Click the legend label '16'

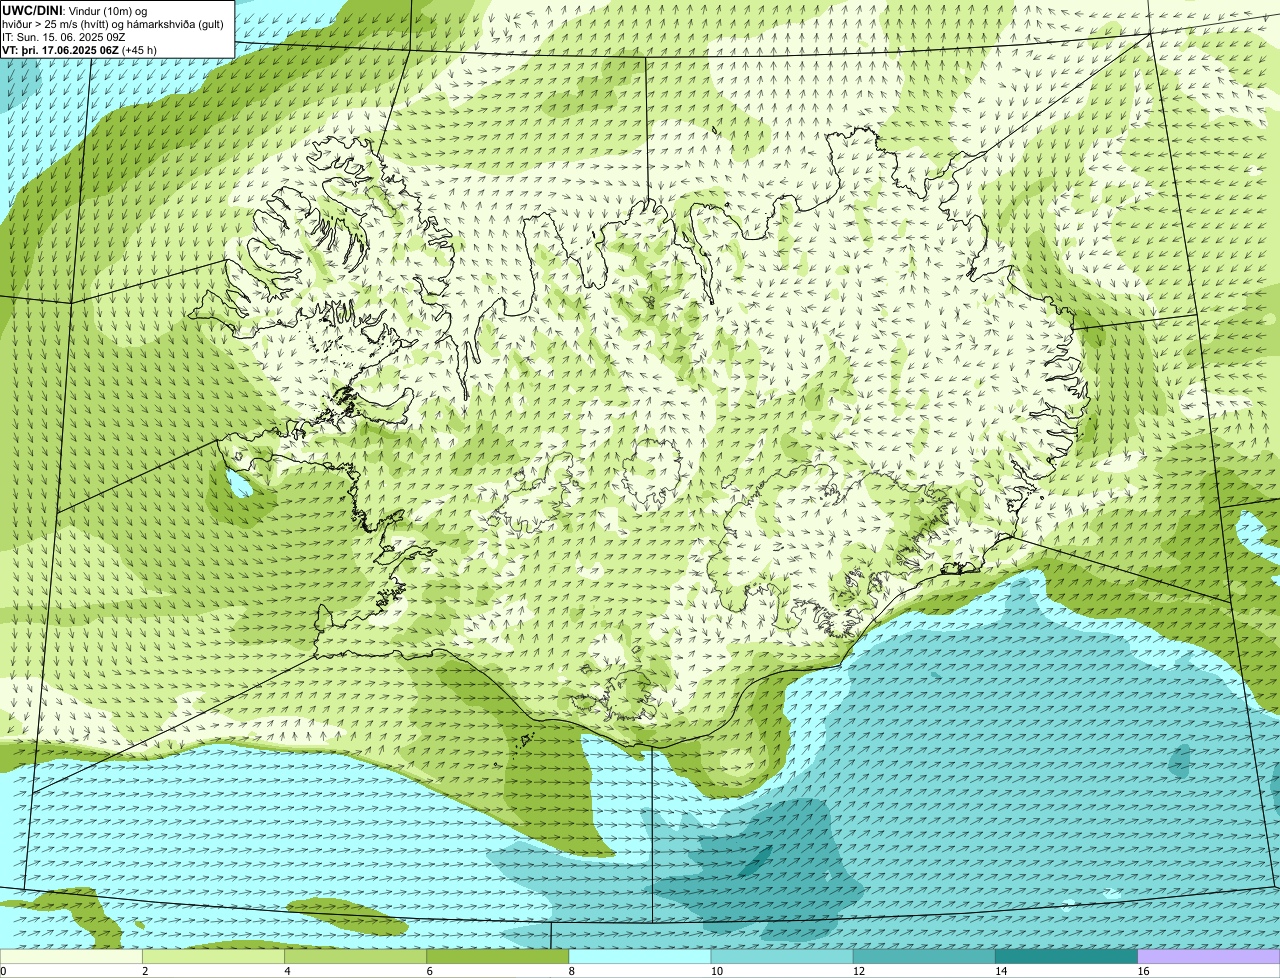[1143, 971]
